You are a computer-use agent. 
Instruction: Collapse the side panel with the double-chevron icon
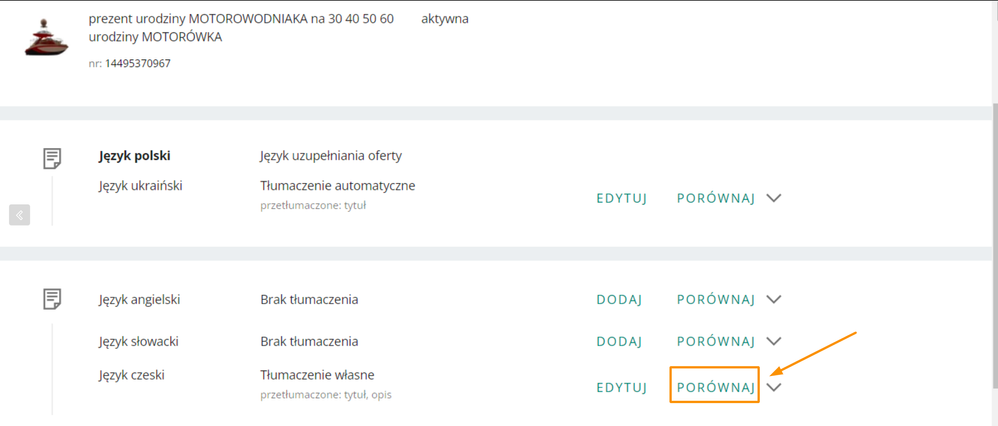point(20,215)
